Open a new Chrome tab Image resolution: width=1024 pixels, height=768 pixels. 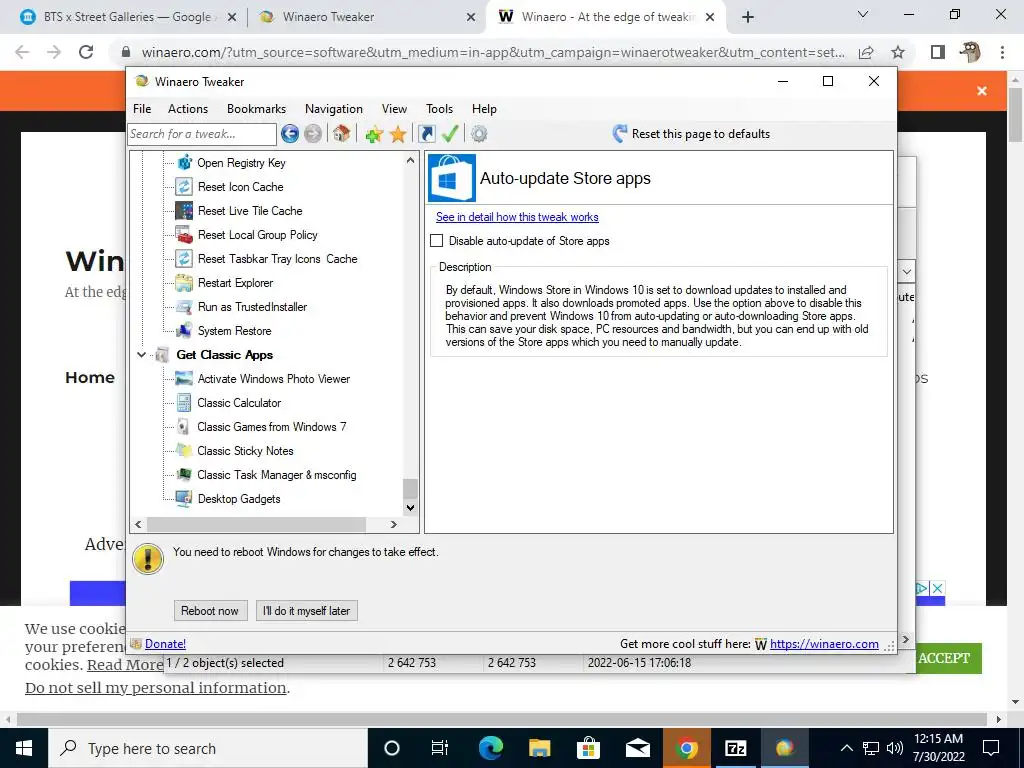[748, 17]
